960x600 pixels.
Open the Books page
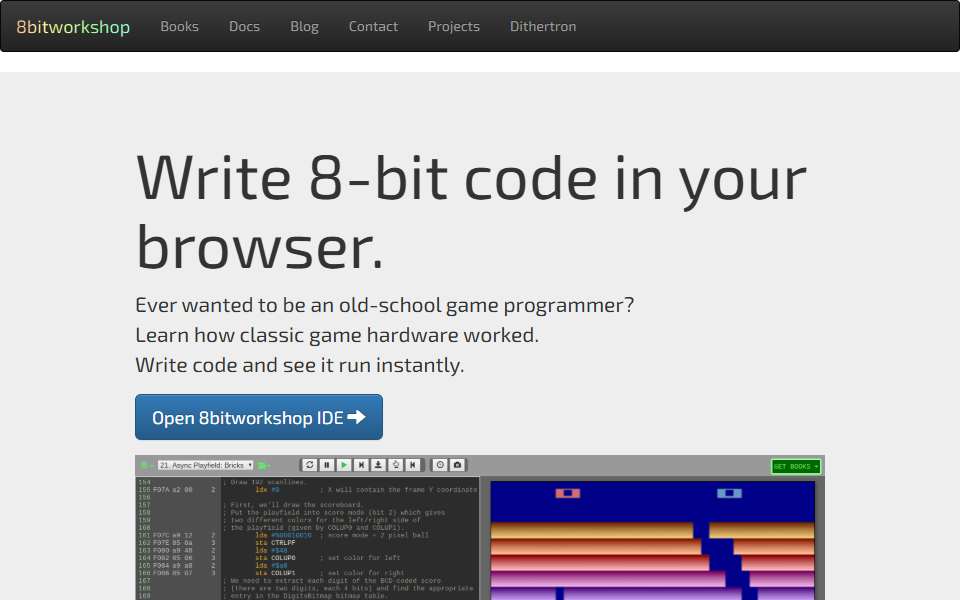(x=179, y=26)
